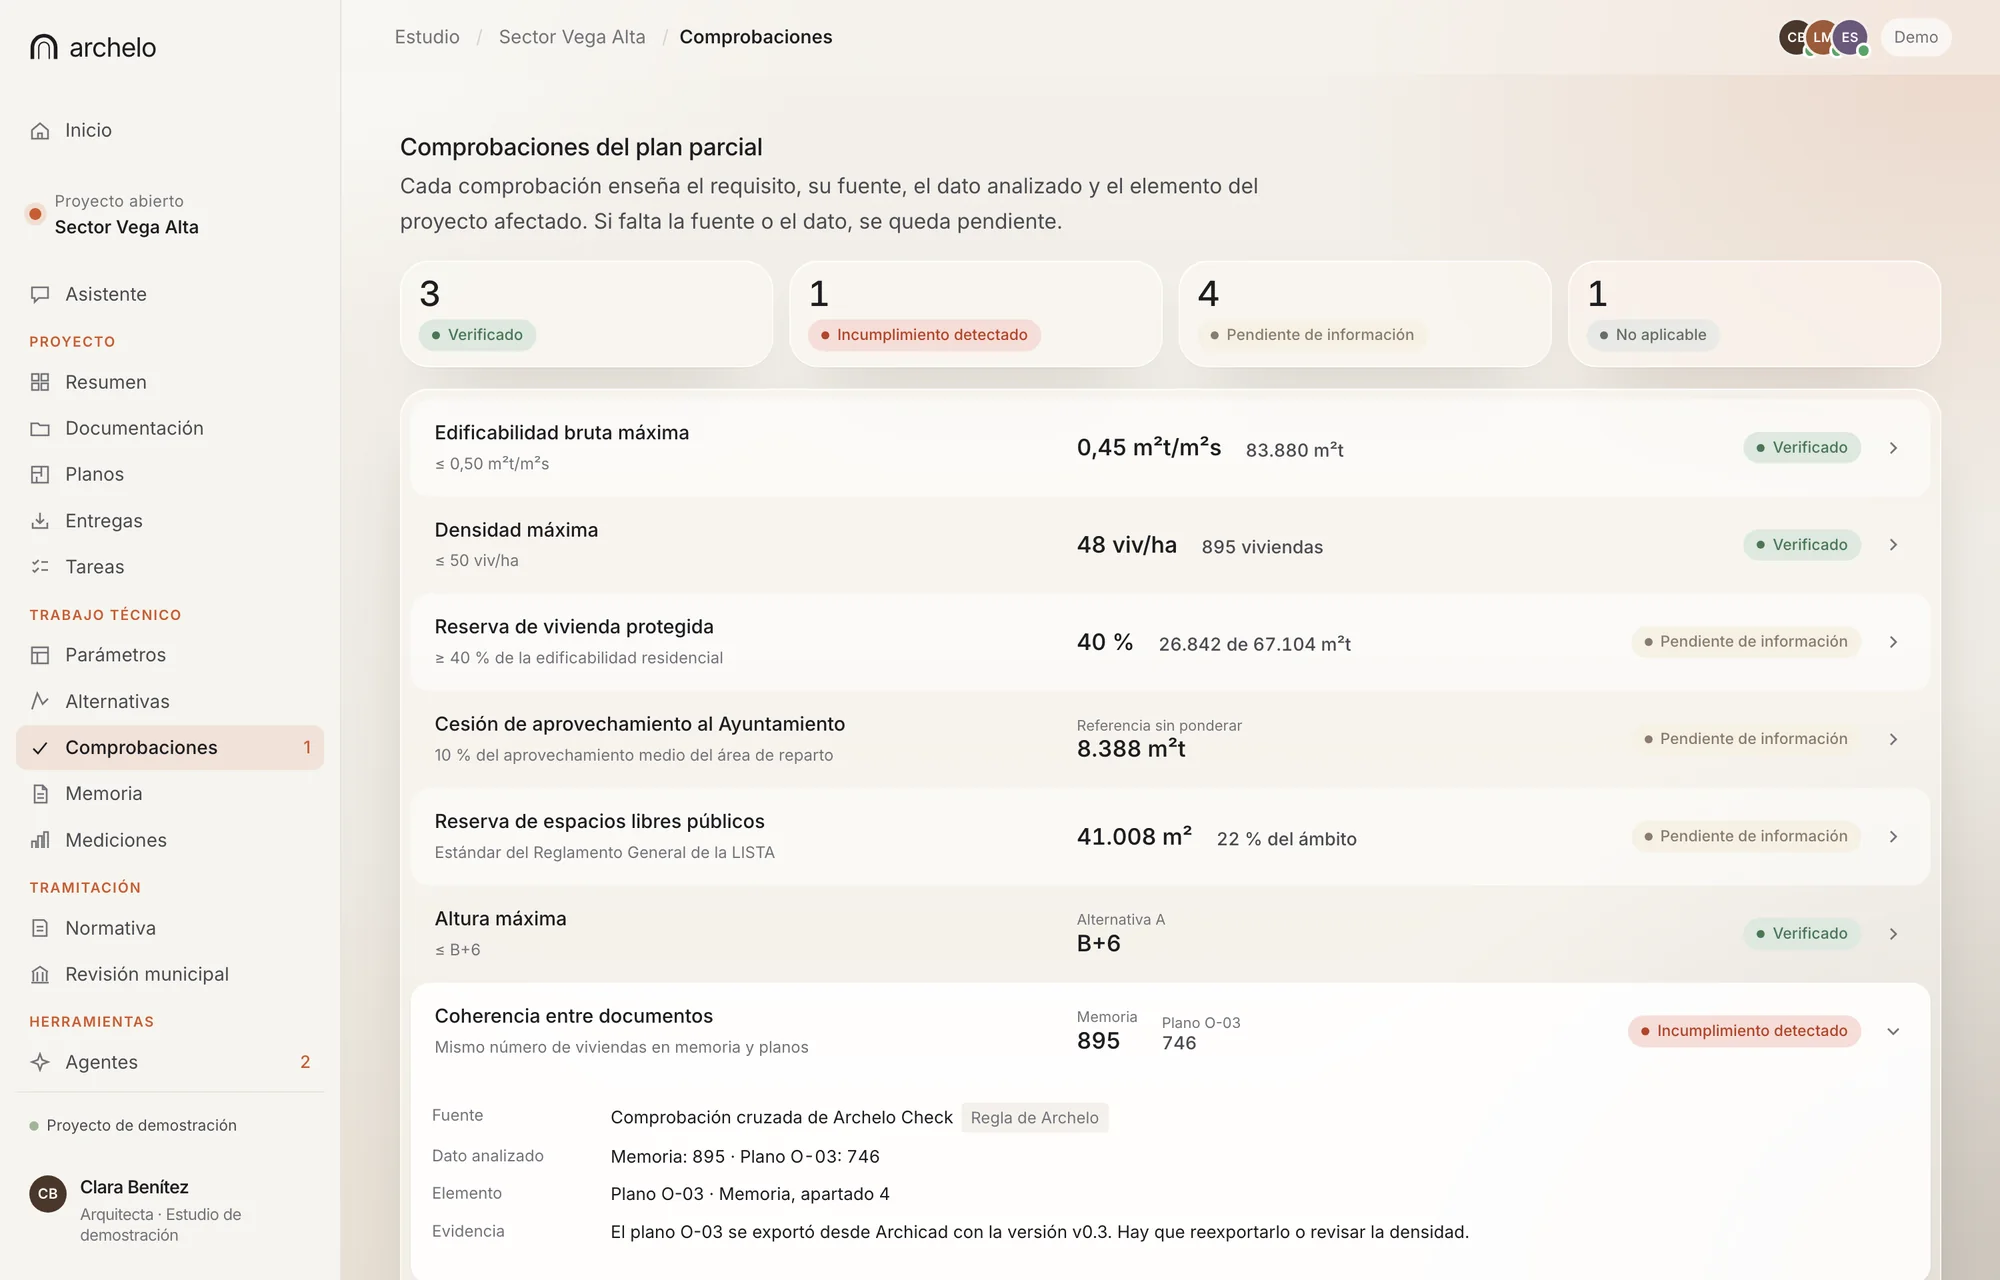The image size is (2000, 1280).
Task: Click the LM collaborator avatar
Action: pyautogui.click(x=1822, y=37)
